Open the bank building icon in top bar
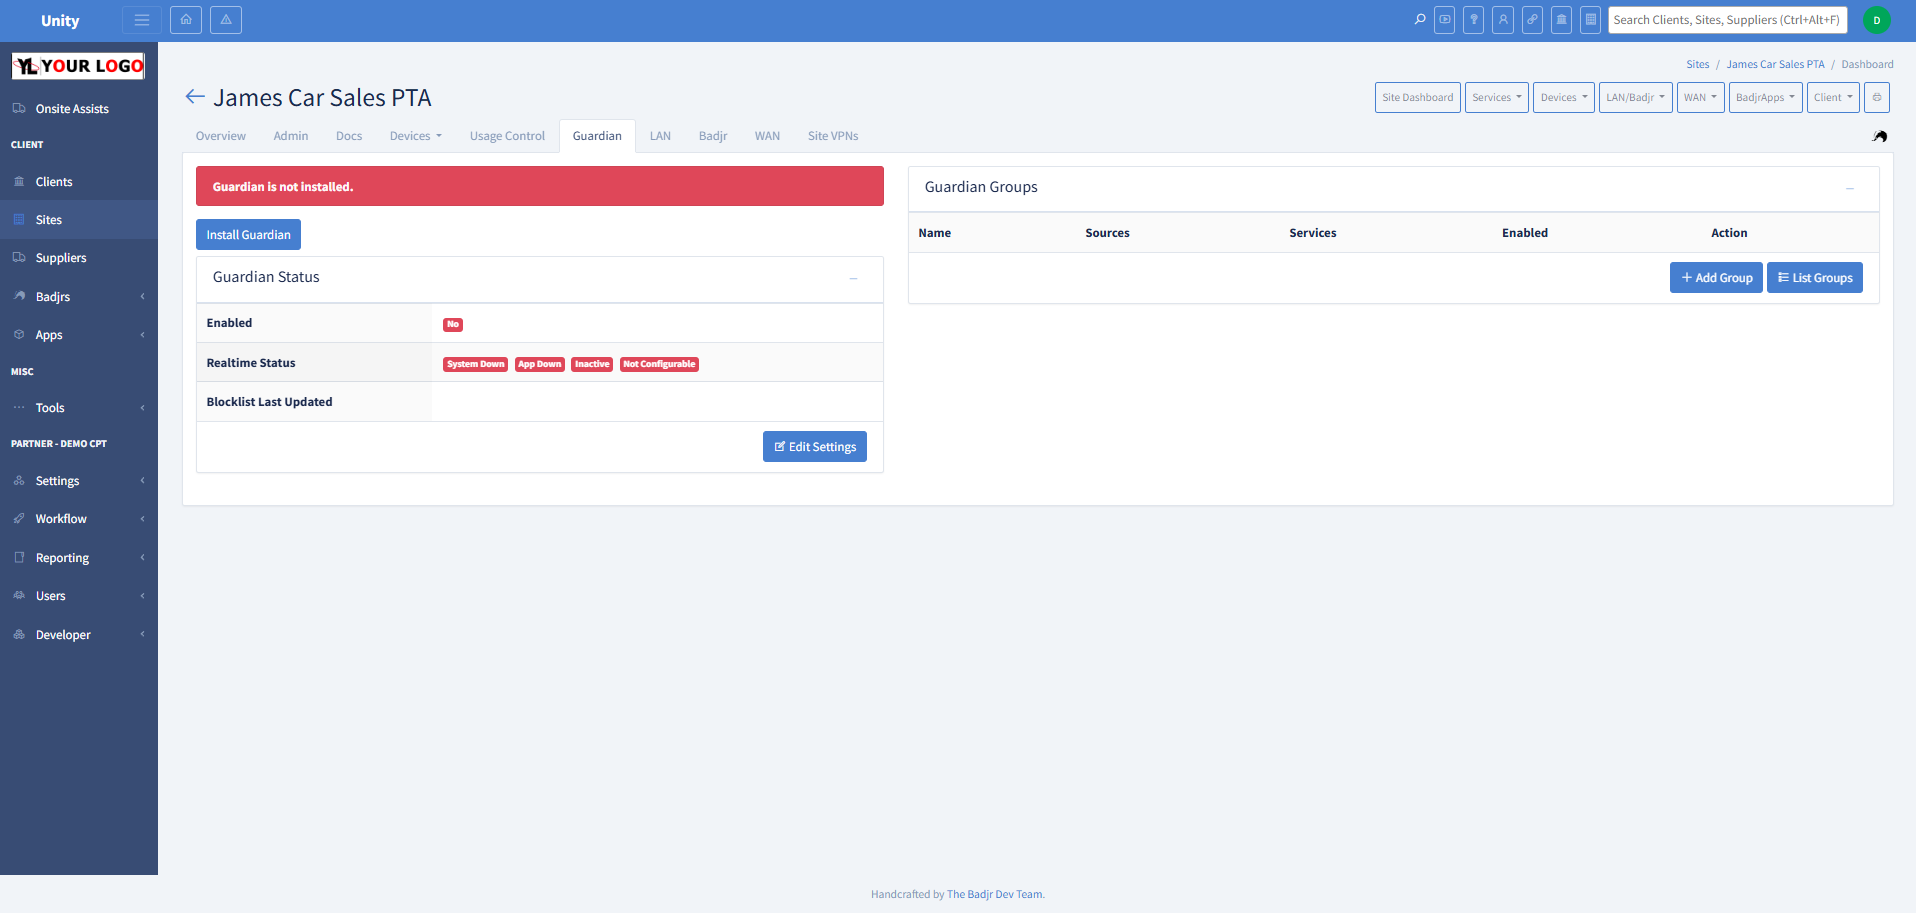Screen dimensions: 1916x913 pos(1562,20)
